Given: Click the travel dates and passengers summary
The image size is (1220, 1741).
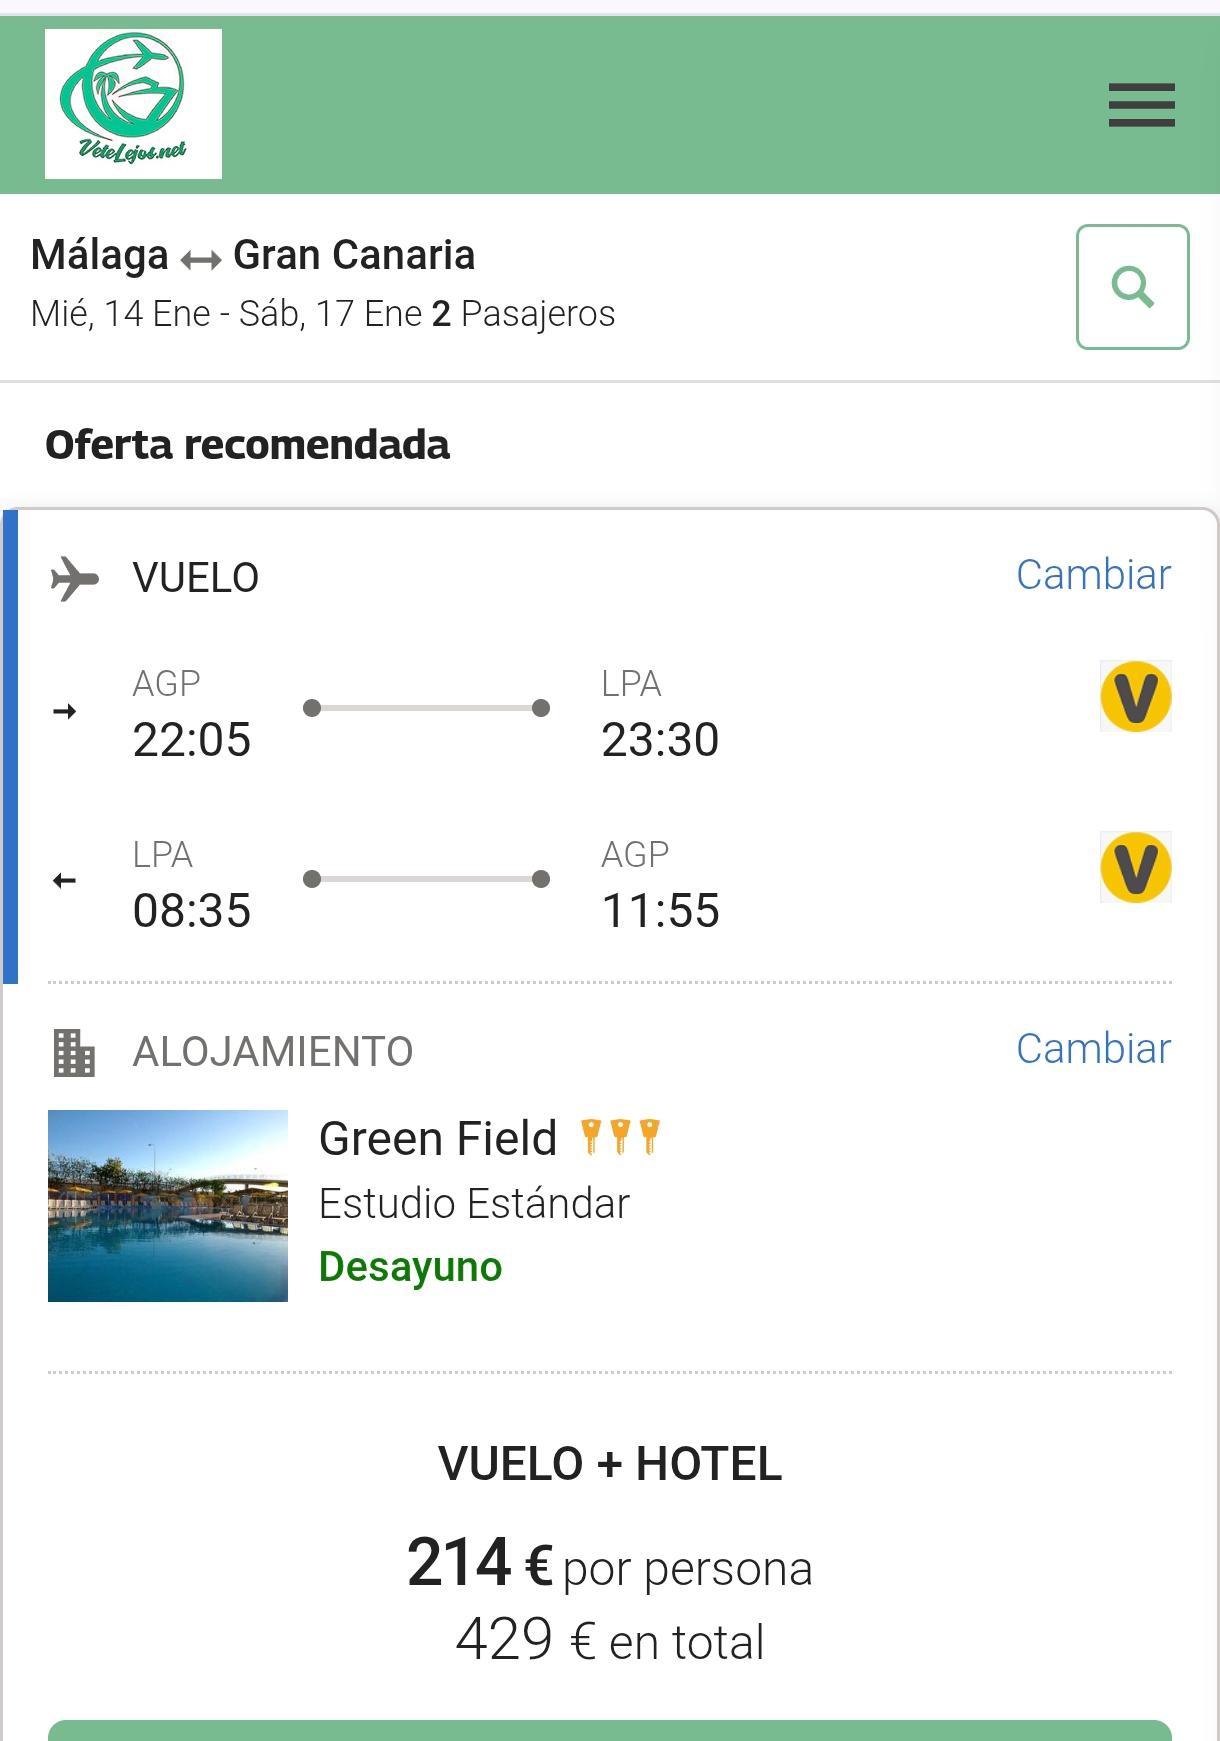Looking at the screenshot, I should pos(323,314).
